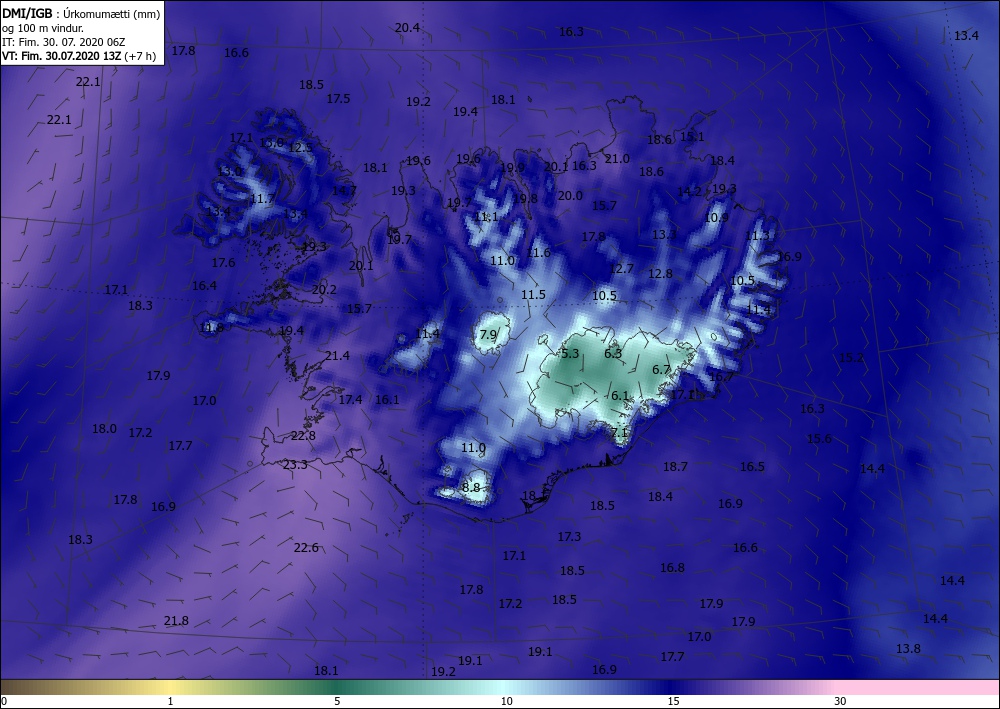1000x709 pixels.
Task: Click the map value 17.3
Action: tap(569, 537)
